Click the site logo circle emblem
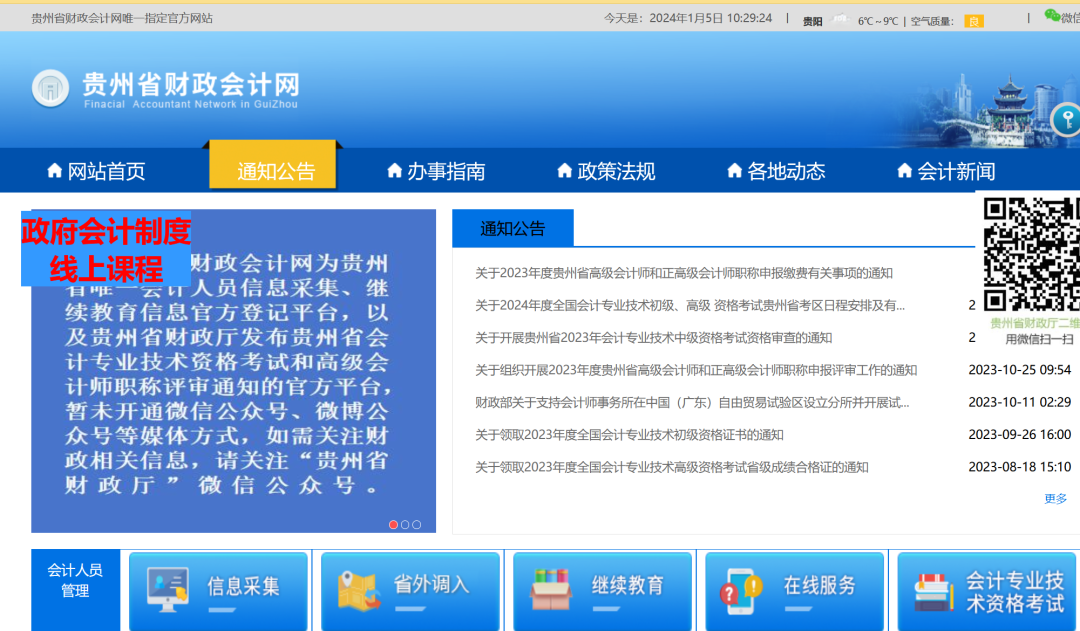 tap(50, 89)
